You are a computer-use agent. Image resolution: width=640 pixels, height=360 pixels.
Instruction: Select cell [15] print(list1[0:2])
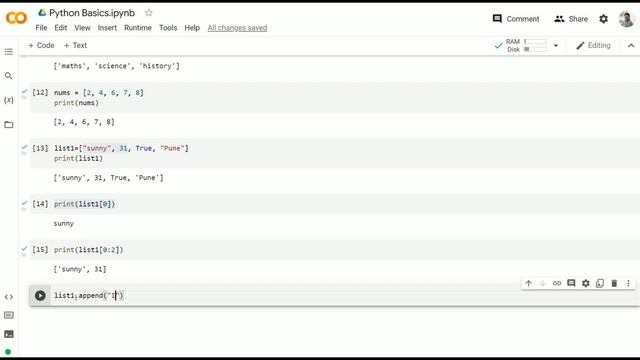point(335,249)
